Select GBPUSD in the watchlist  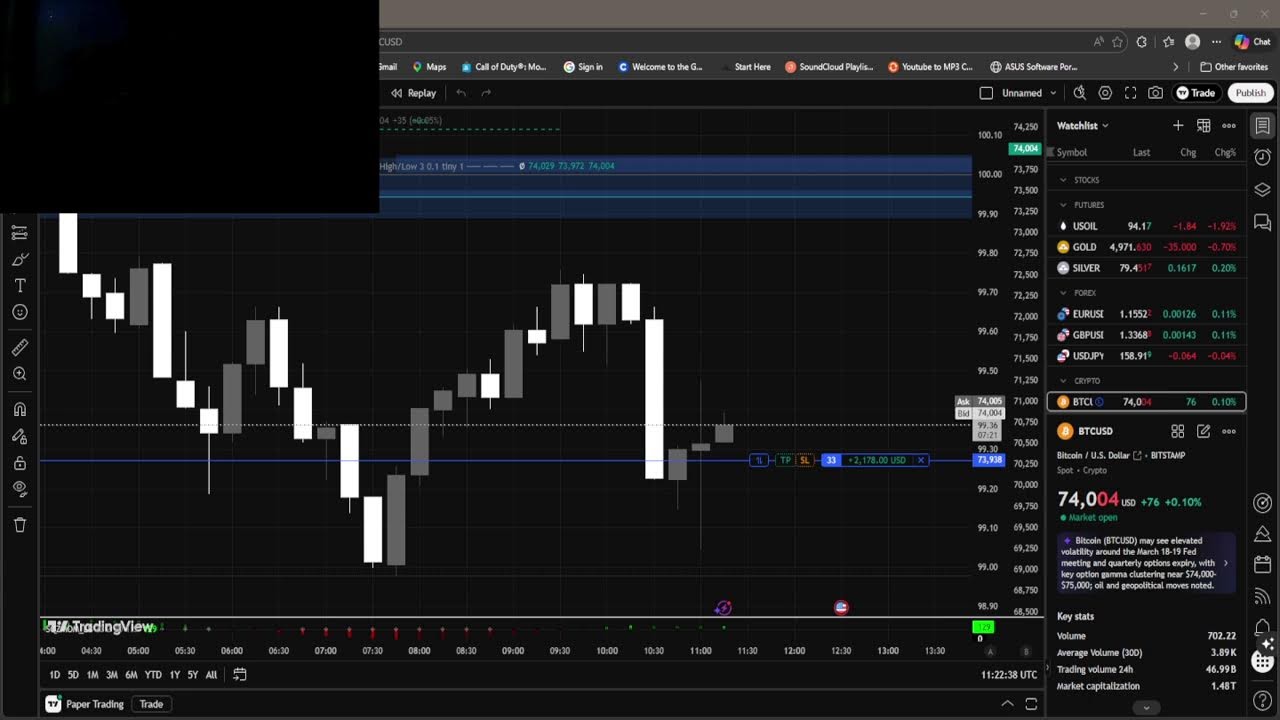coord(1146,335)
